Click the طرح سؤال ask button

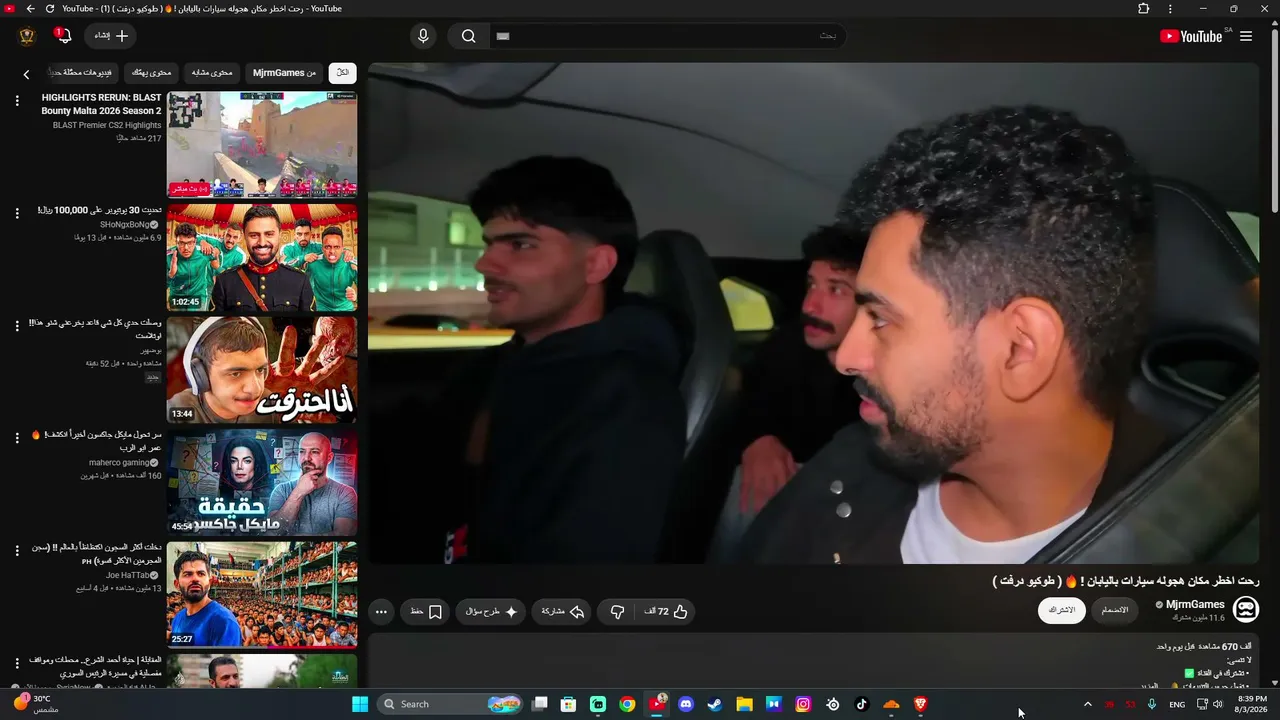[492, 611]
